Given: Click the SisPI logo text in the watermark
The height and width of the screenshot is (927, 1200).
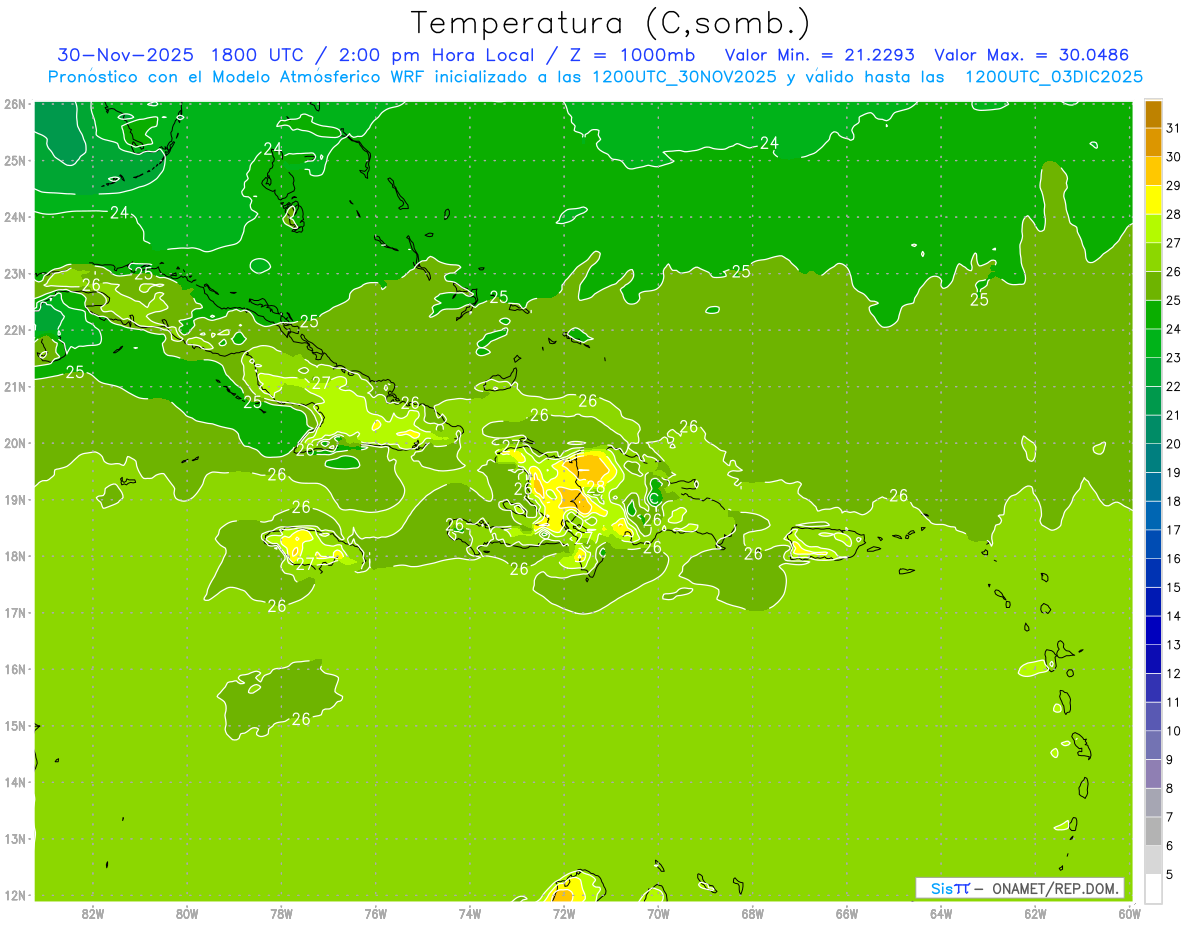Looking at the screenshot, I should click(x=949, y=888).
